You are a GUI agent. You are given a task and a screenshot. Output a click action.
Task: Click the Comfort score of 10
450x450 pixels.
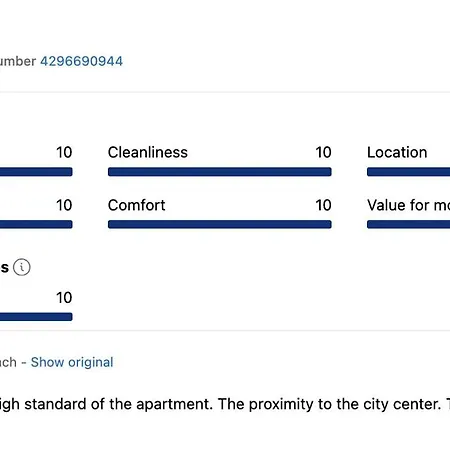tap(323, 205)
